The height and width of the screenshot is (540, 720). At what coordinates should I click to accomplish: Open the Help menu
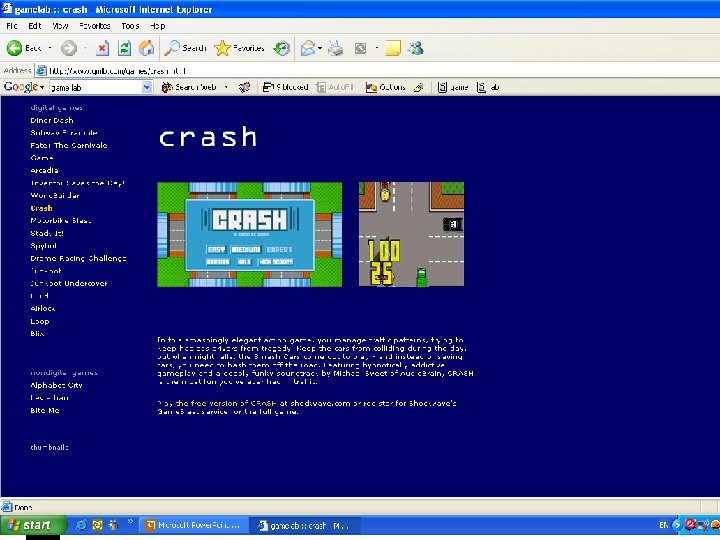(158, 26)
